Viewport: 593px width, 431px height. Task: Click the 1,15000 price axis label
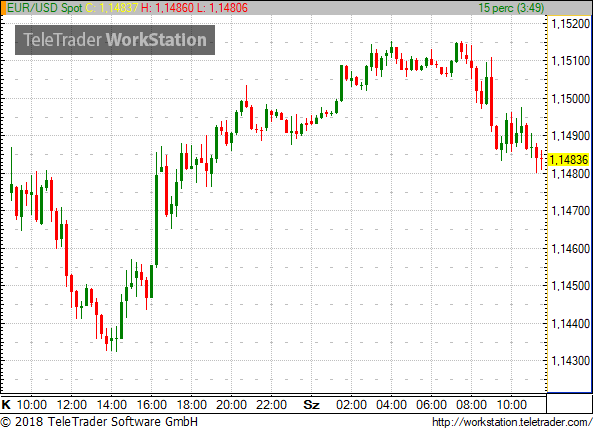571,99
